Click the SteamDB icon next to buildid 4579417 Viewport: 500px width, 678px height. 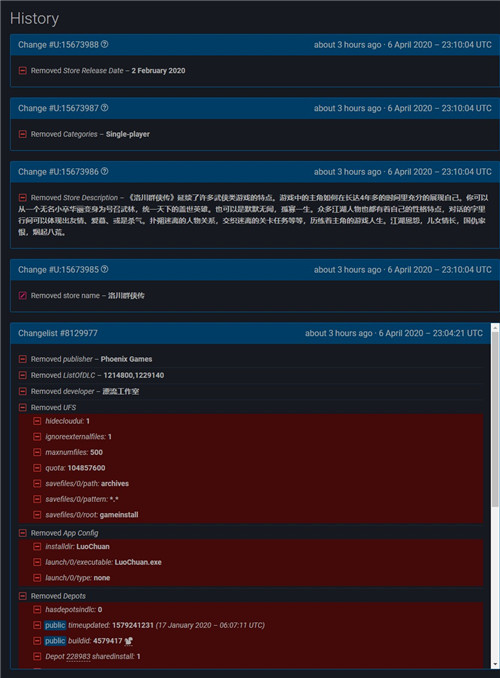(128, 641)
